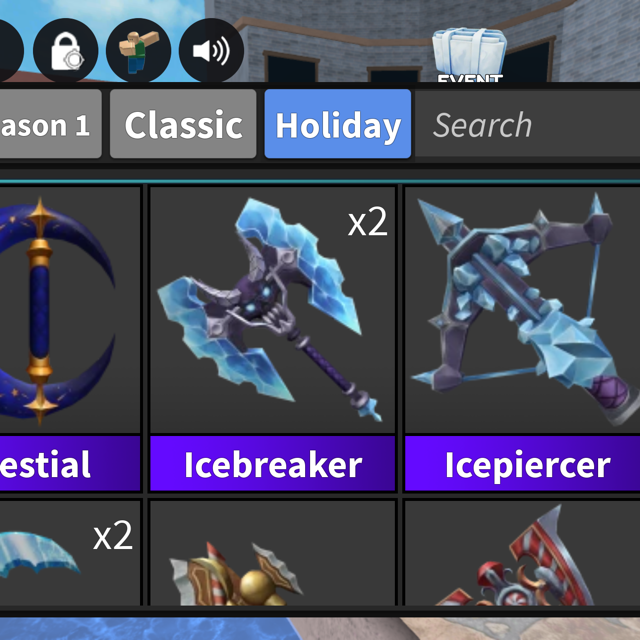Viewport: 640px width, 640px height.
Task: Switch to the Classic tab
Action: click(x=183, y=124)
